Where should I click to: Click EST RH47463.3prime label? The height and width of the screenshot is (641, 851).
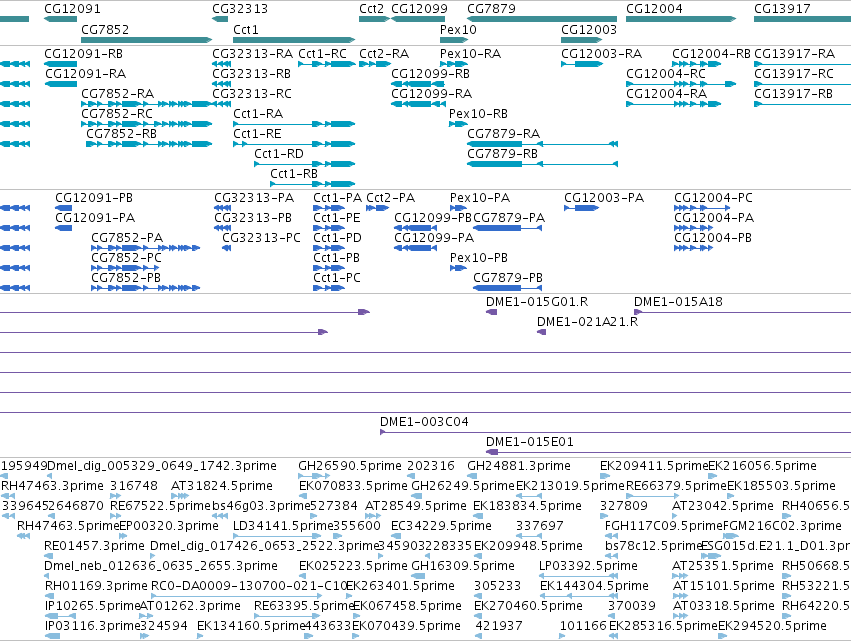click(x=52, y=486)
